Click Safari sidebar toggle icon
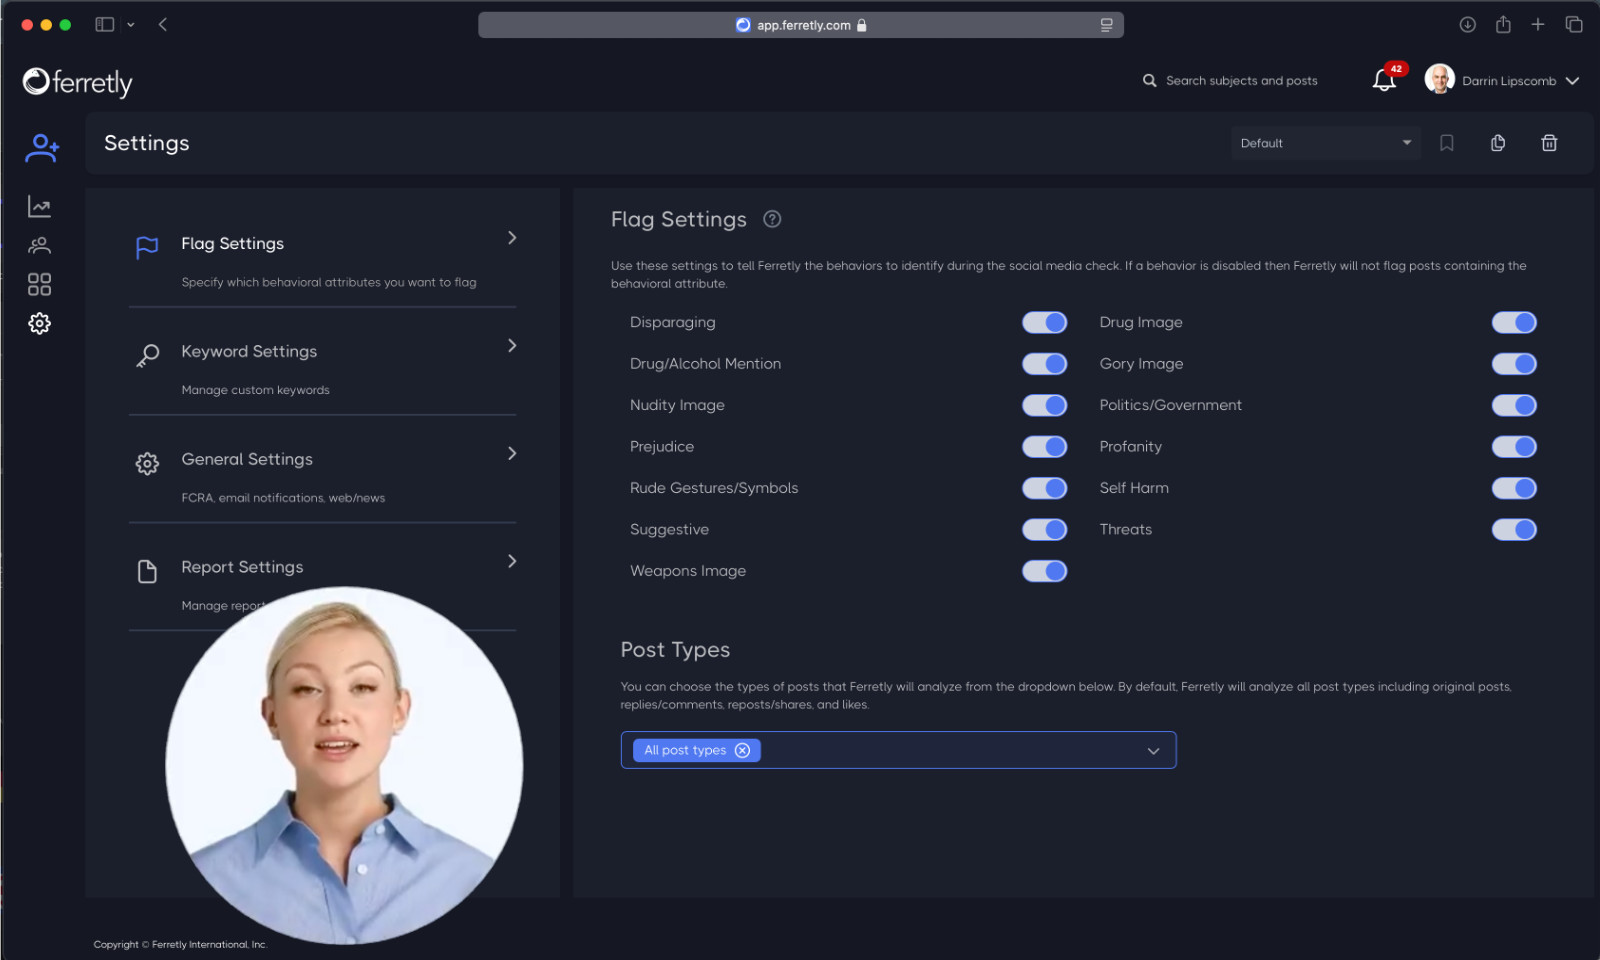Image resolution: width=1600 pixels, height=960 pixels. [104, 24]
